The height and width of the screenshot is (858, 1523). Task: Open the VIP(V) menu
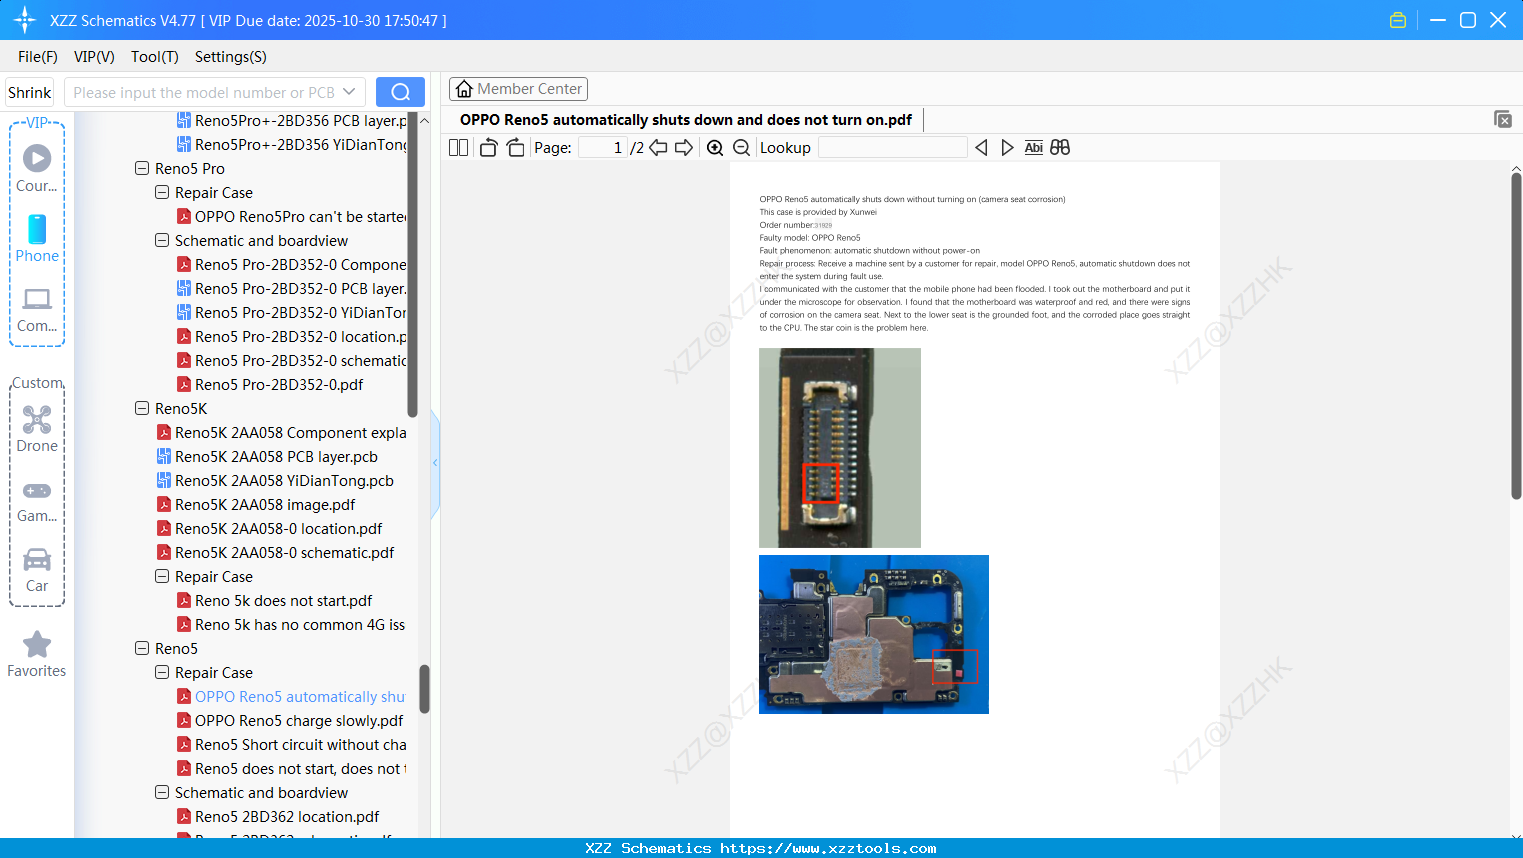(94, 57)
